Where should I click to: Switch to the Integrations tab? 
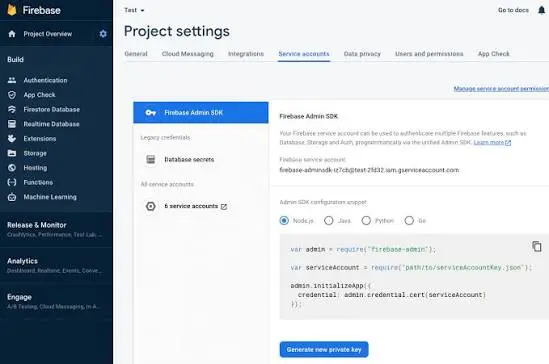click(246, 54)
